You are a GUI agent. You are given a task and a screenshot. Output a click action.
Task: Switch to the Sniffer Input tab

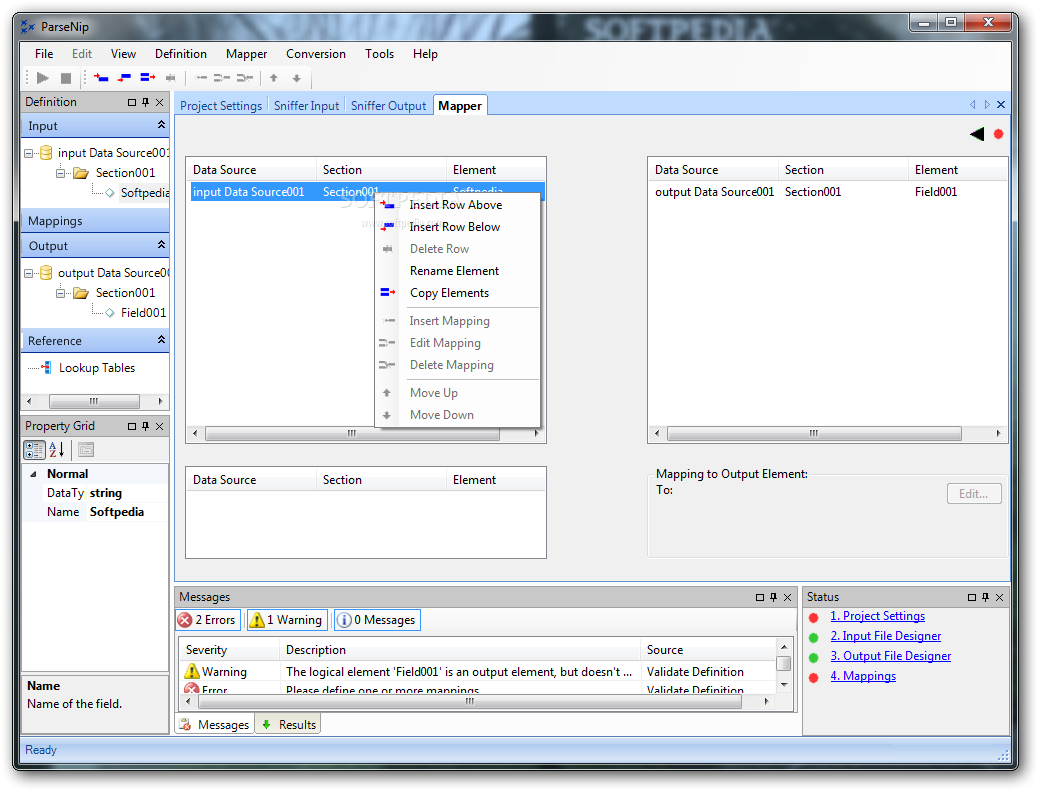306,106
